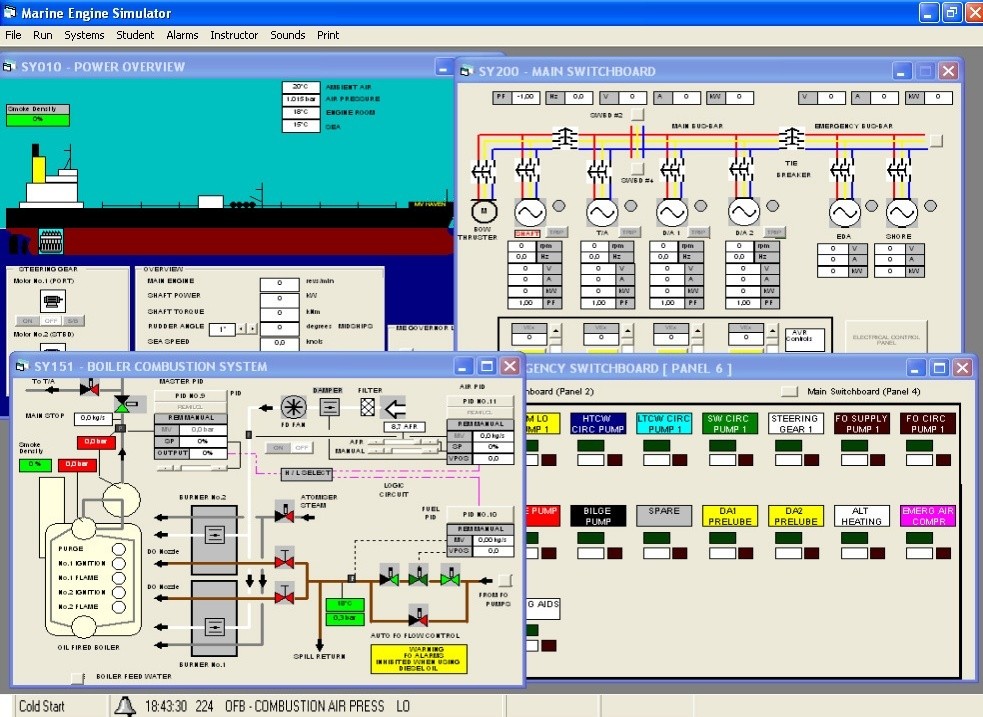Select the T/A generator symbol

point(602,212)
